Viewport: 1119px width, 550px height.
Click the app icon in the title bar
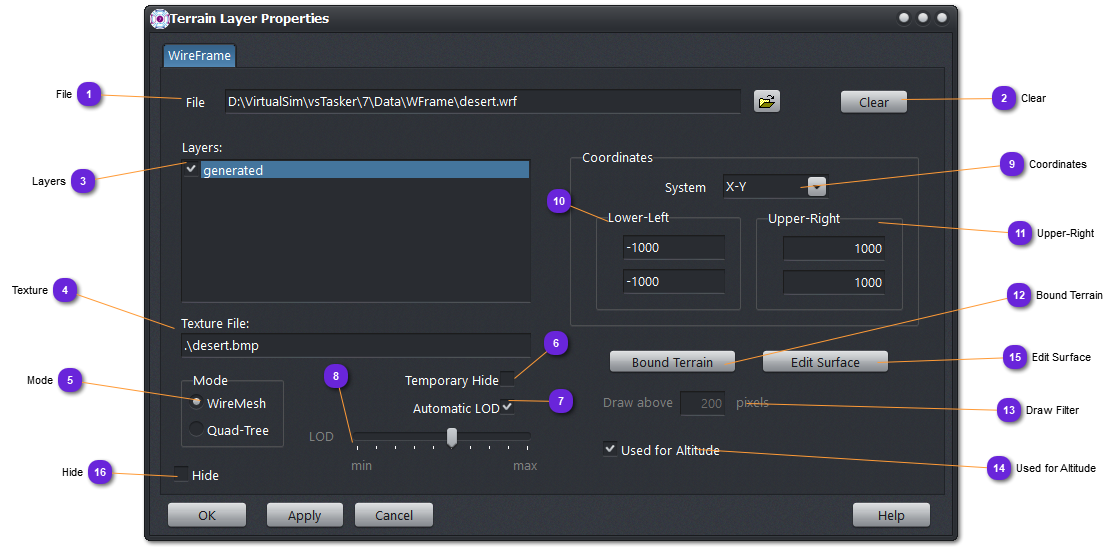pos(159,18)
